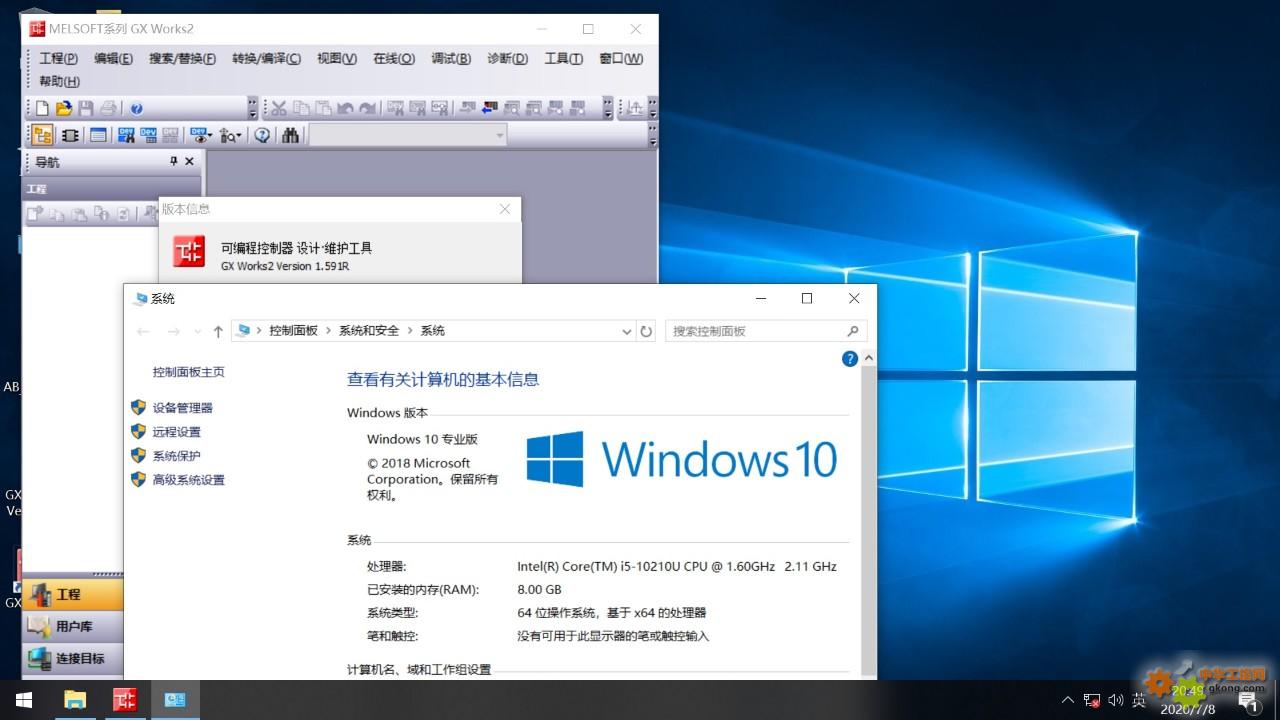Click the System window help question icon
This screenshot has width=1280, height=720.
[x=850, y=358]
